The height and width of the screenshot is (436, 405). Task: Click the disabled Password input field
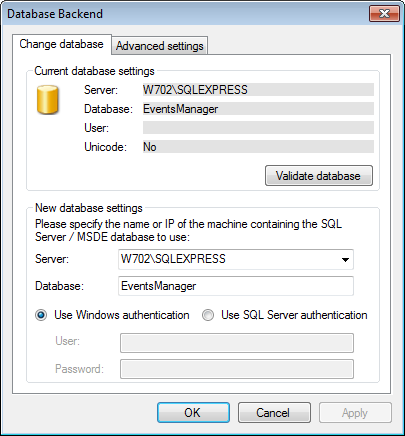(x=237, y=369)
